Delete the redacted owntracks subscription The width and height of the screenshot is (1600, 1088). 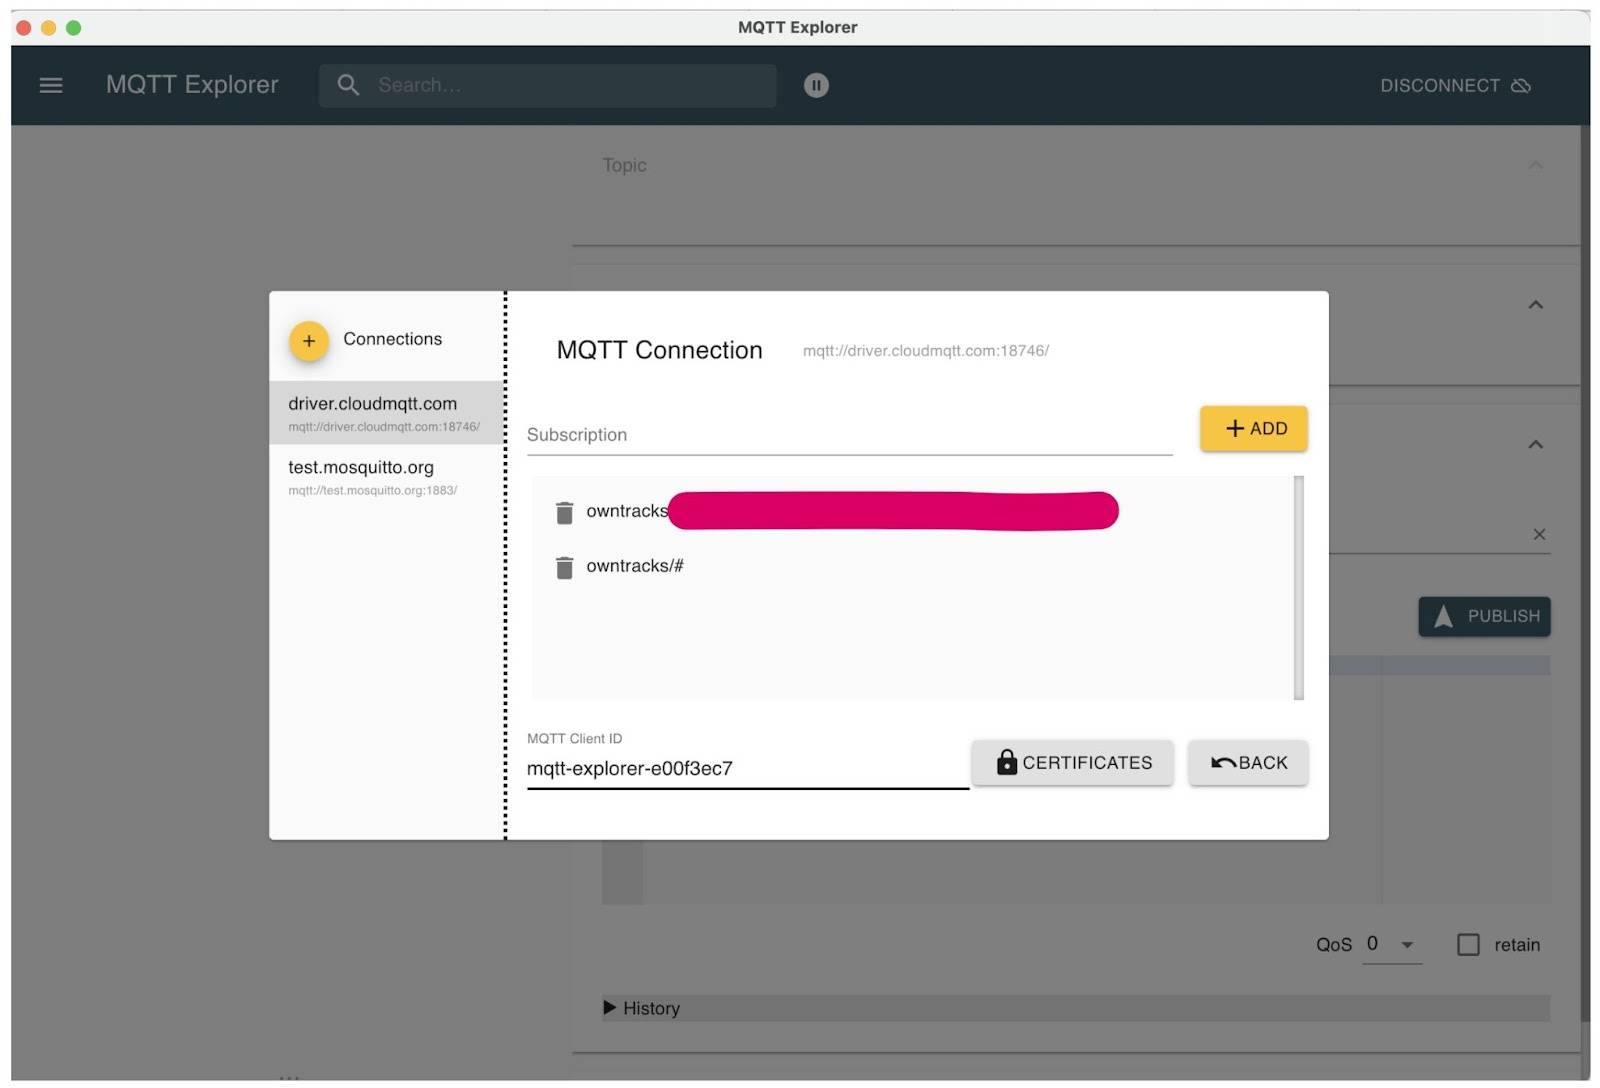(564, 512)
